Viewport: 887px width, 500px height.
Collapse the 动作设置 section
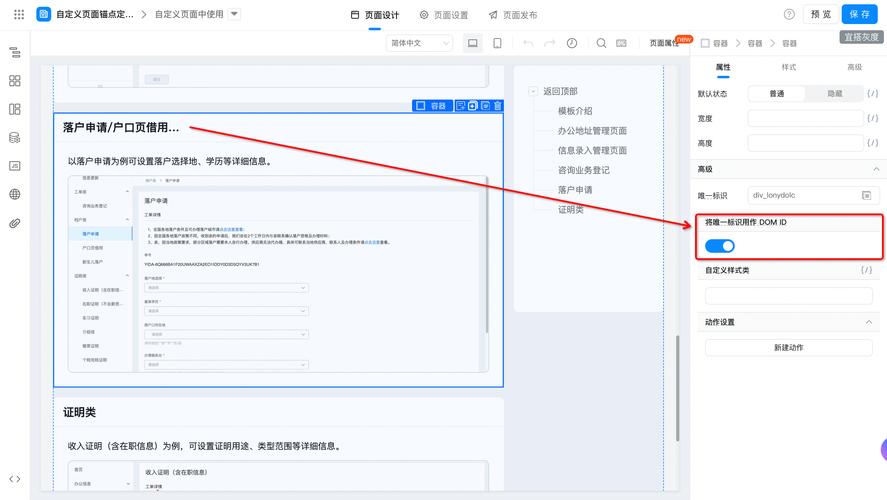pyautogui.click(x=869, y=322)
